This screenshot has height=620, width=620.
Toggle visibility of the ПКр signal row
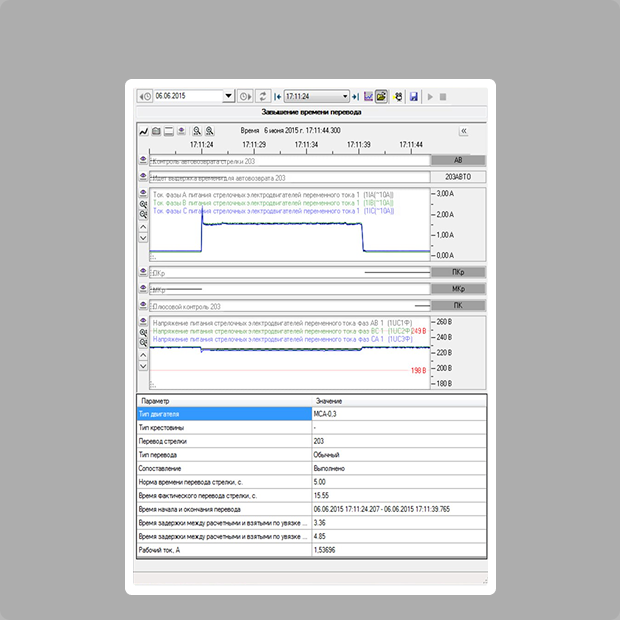pyautogui.click(x=143, y=271)
